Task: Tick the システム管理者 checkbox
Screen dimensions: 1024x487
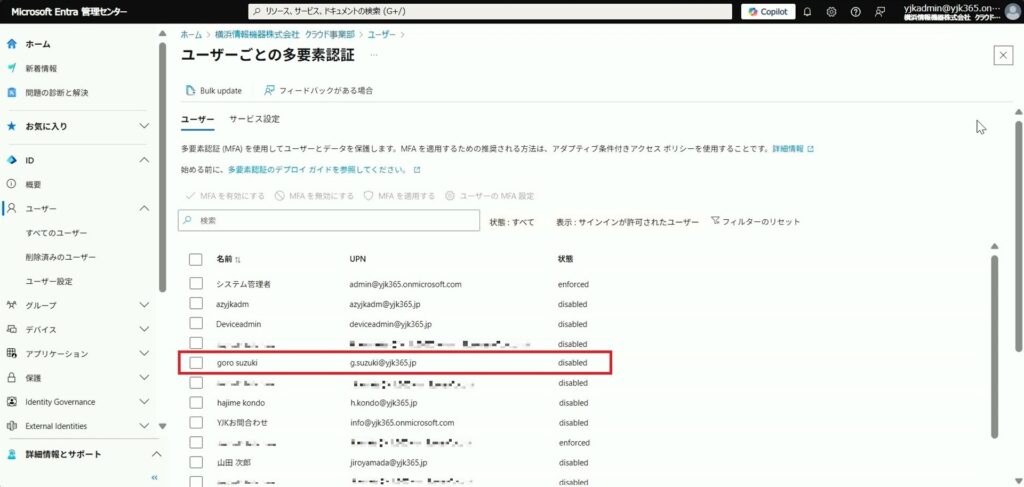Action: tap(196, 284)
